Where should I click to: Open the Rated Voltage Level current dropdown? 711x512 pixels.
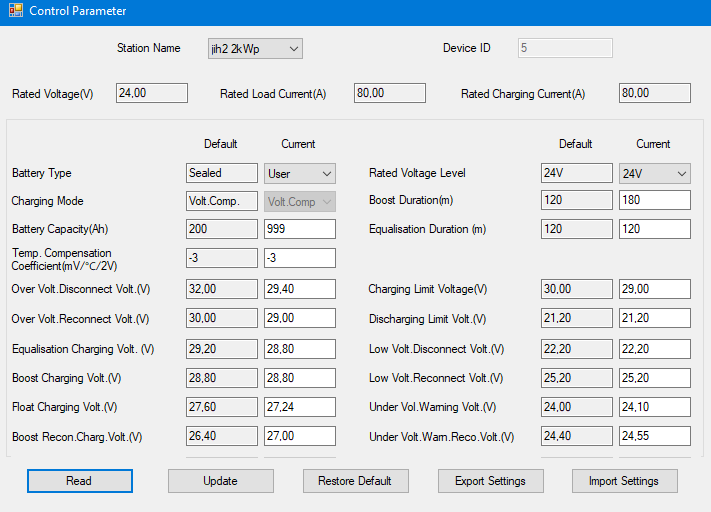(654, 174)
